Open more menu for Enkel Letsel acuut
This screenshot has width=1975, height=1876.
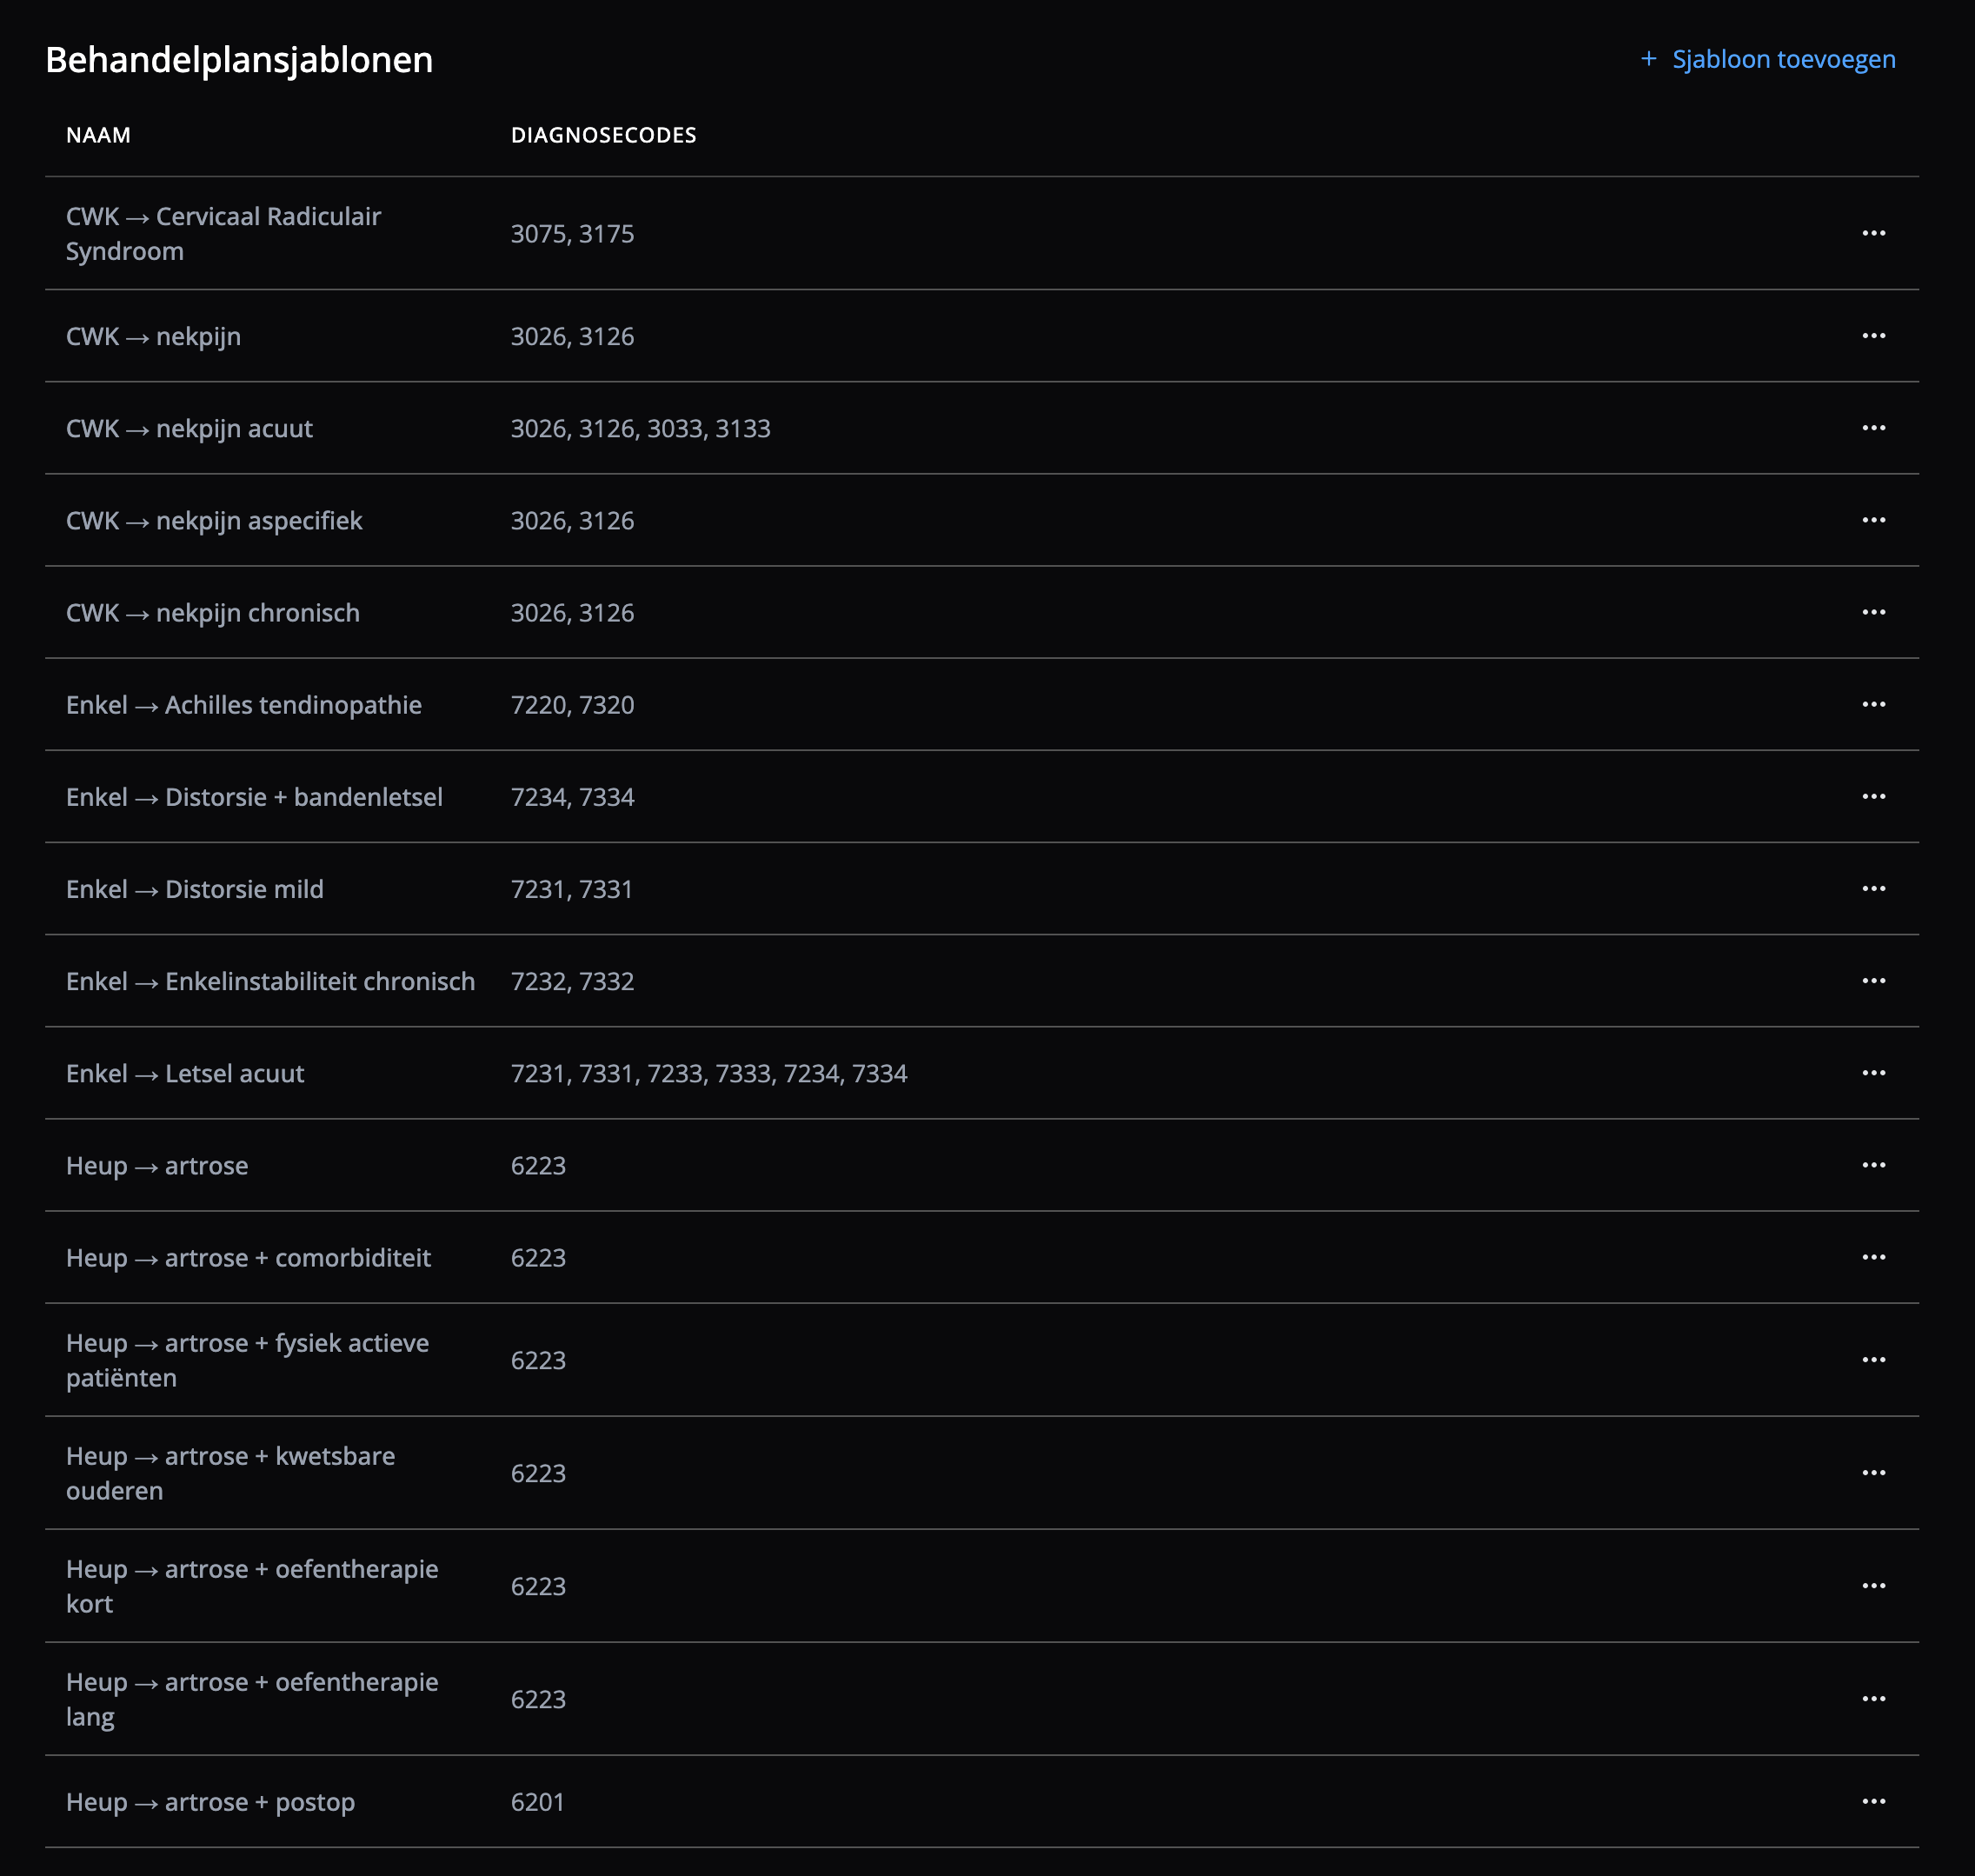(1873, 1073)
